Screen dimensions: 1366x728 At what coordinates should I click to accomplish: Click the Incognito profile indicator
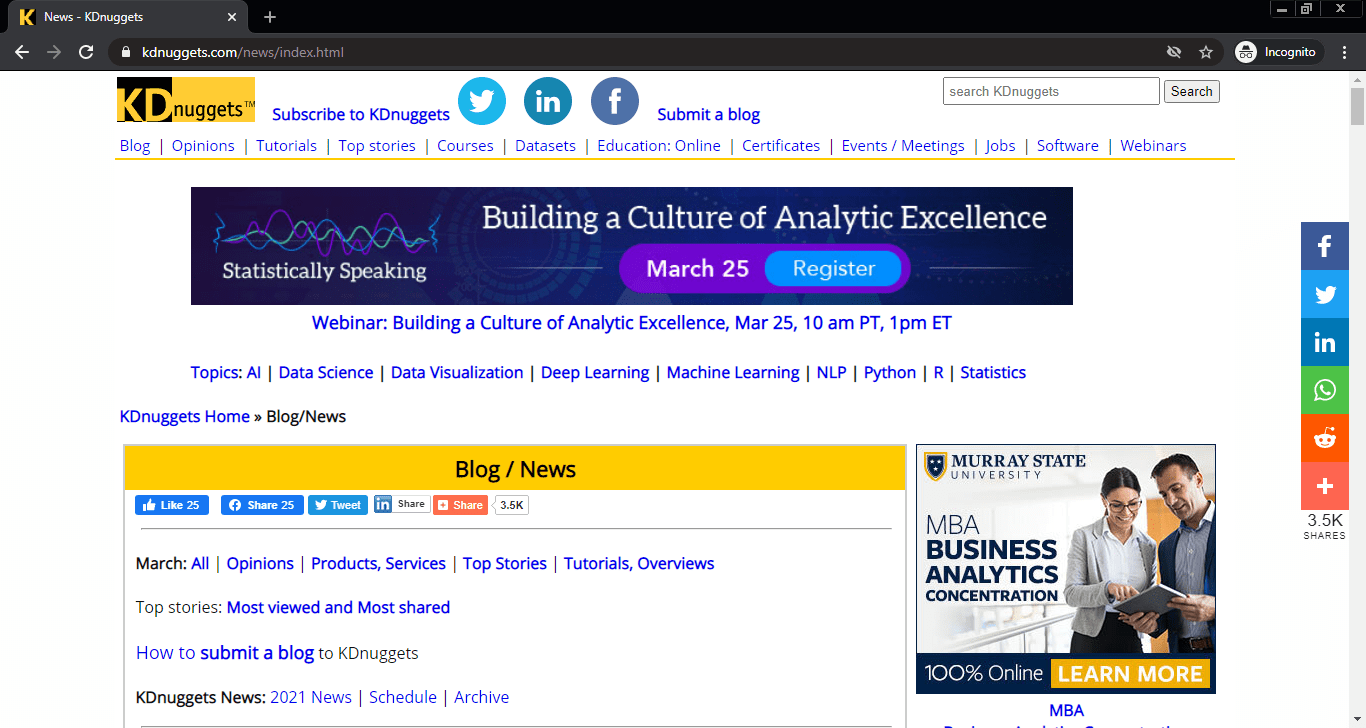1277,52
